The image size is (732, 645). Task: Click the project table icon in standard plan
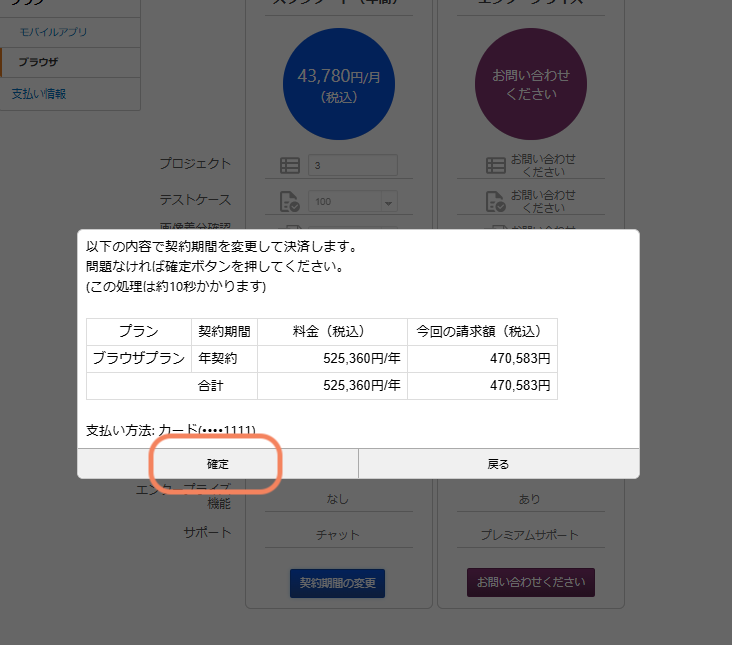(290, 165)
